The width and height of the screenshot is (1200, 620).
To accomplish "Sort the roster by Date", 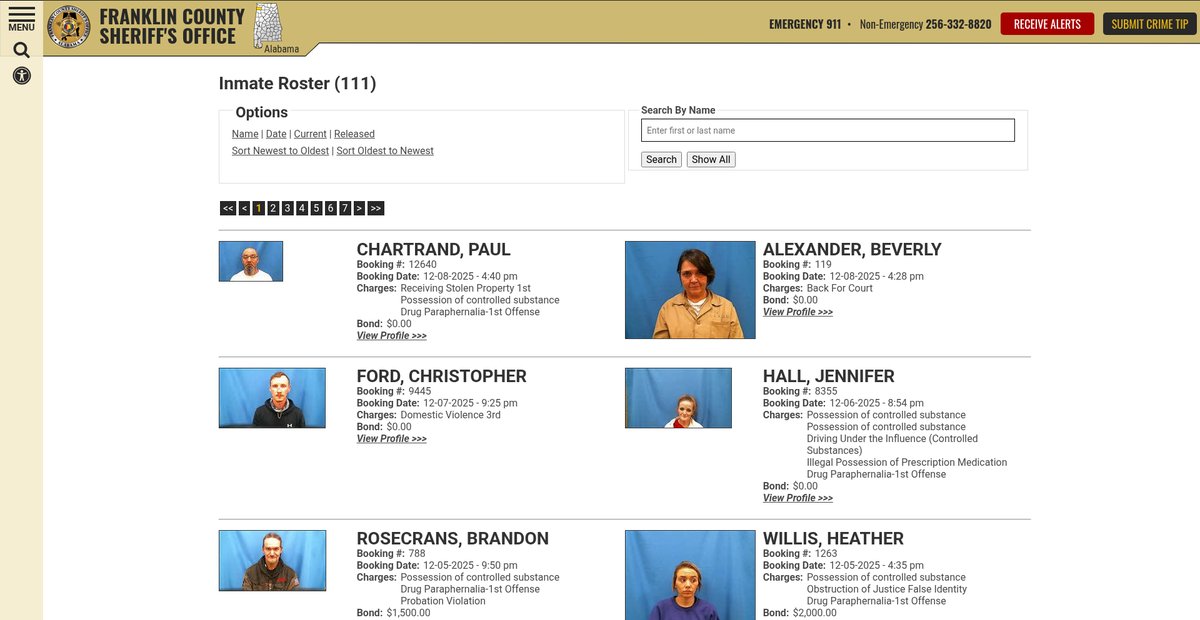I will pyautogui.click(x=276, y=134).
